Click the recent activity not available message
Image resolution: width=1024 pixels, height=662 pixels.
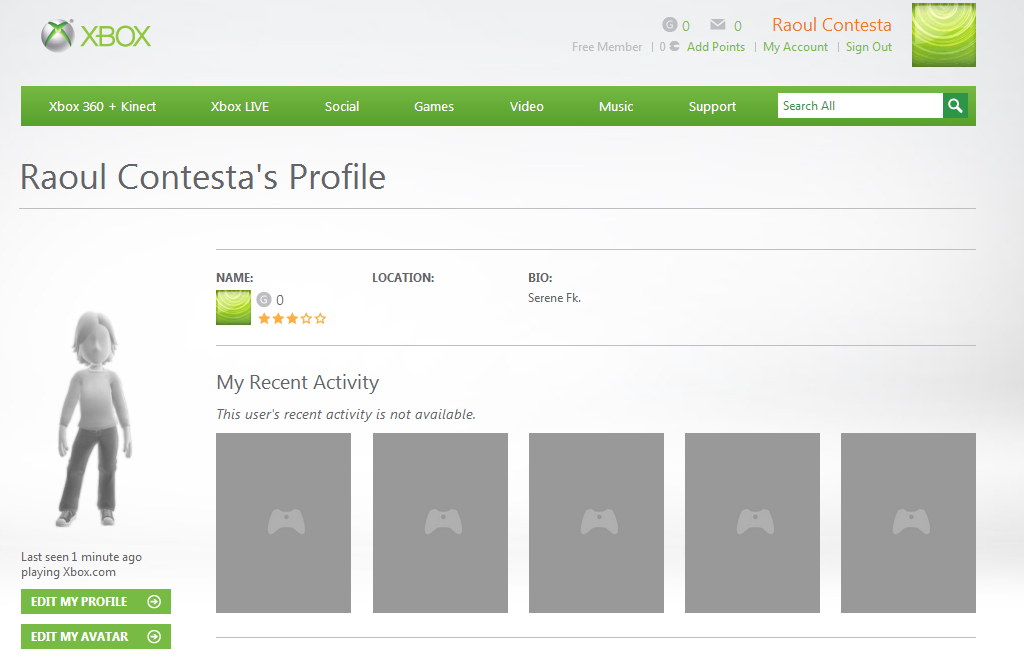346,415
